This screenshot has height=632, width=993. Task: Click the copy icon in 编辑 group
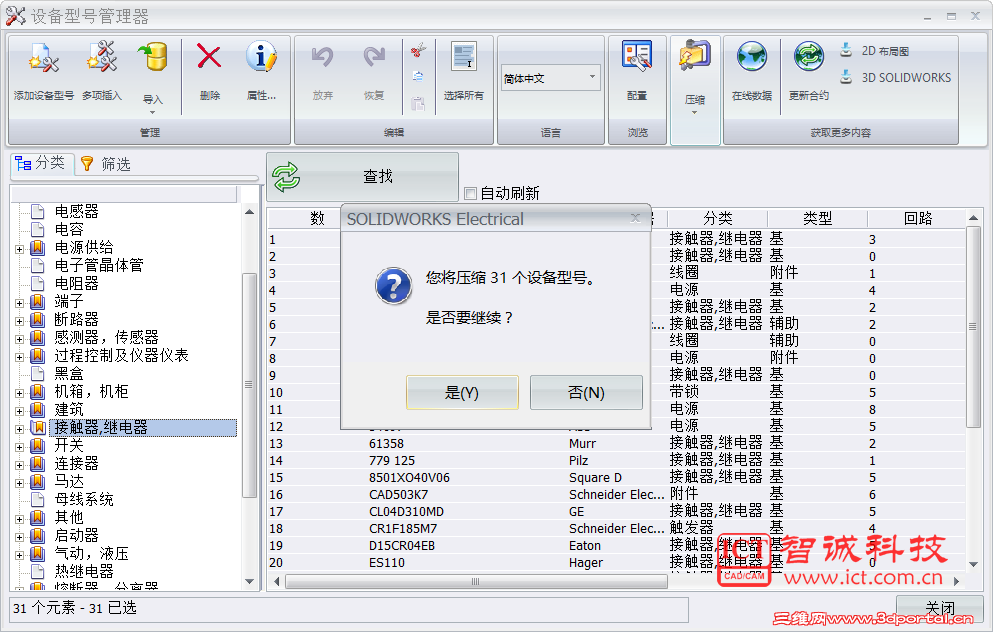point(418,76)
